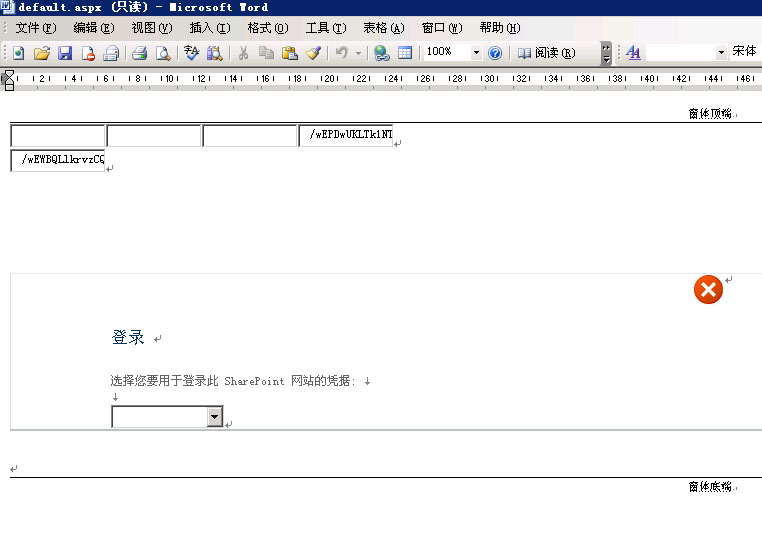
Task: Click the 窗体顶端 form top label
Action: click(x=710, y=114)
